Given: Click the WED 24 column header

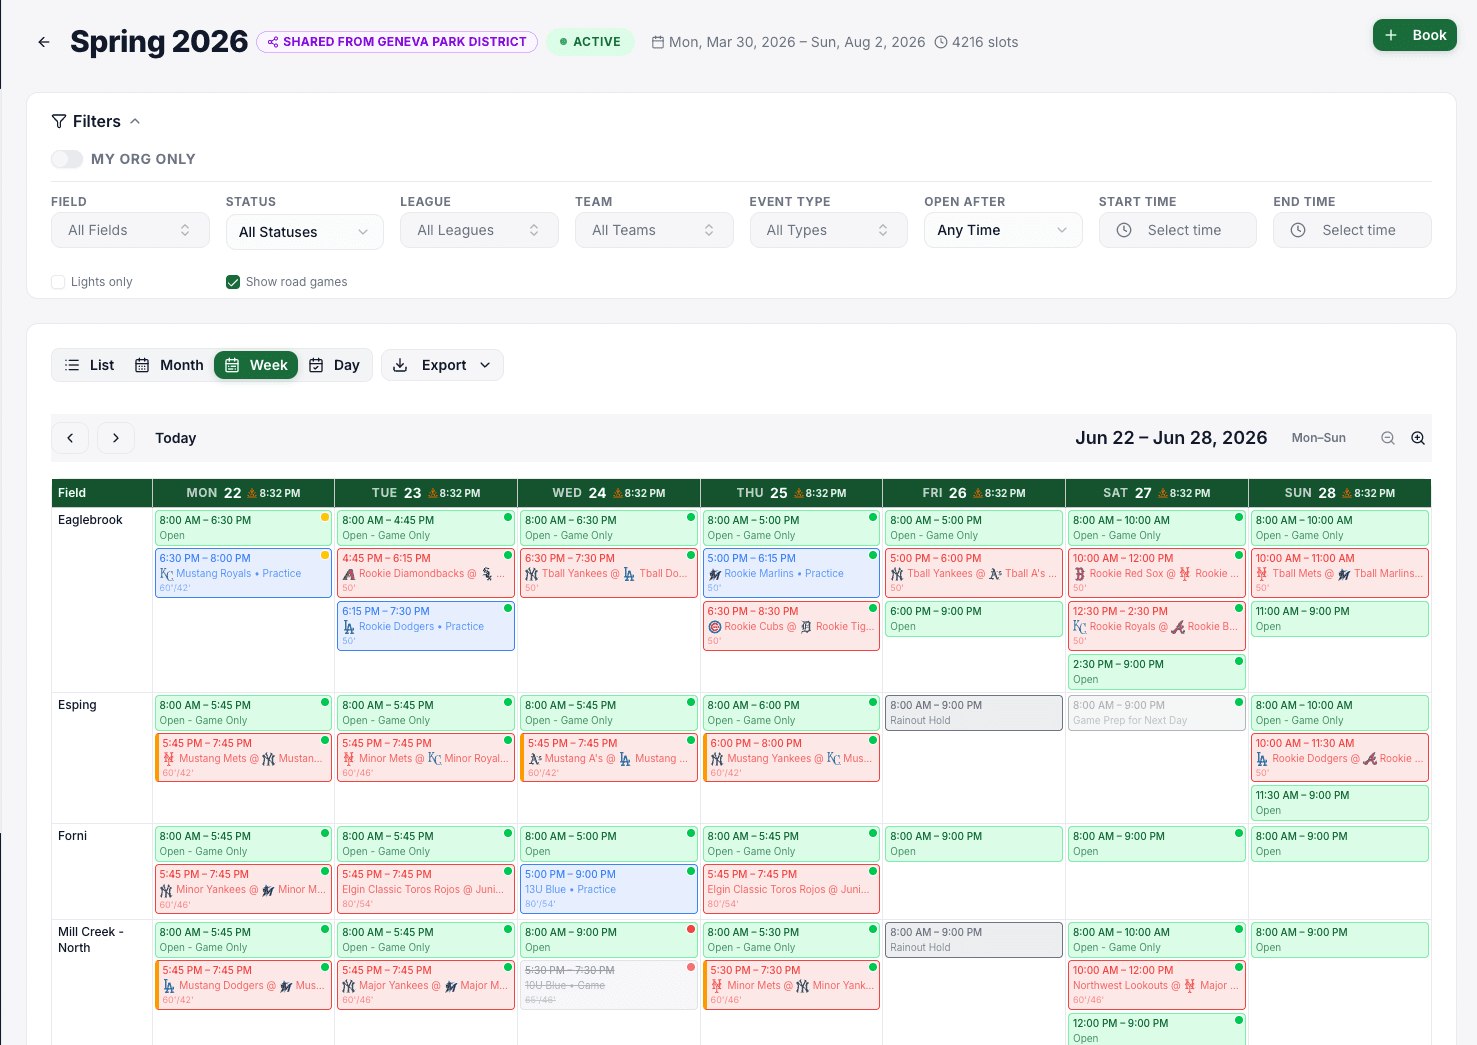Looking at the screenshot, I should 609,493.
